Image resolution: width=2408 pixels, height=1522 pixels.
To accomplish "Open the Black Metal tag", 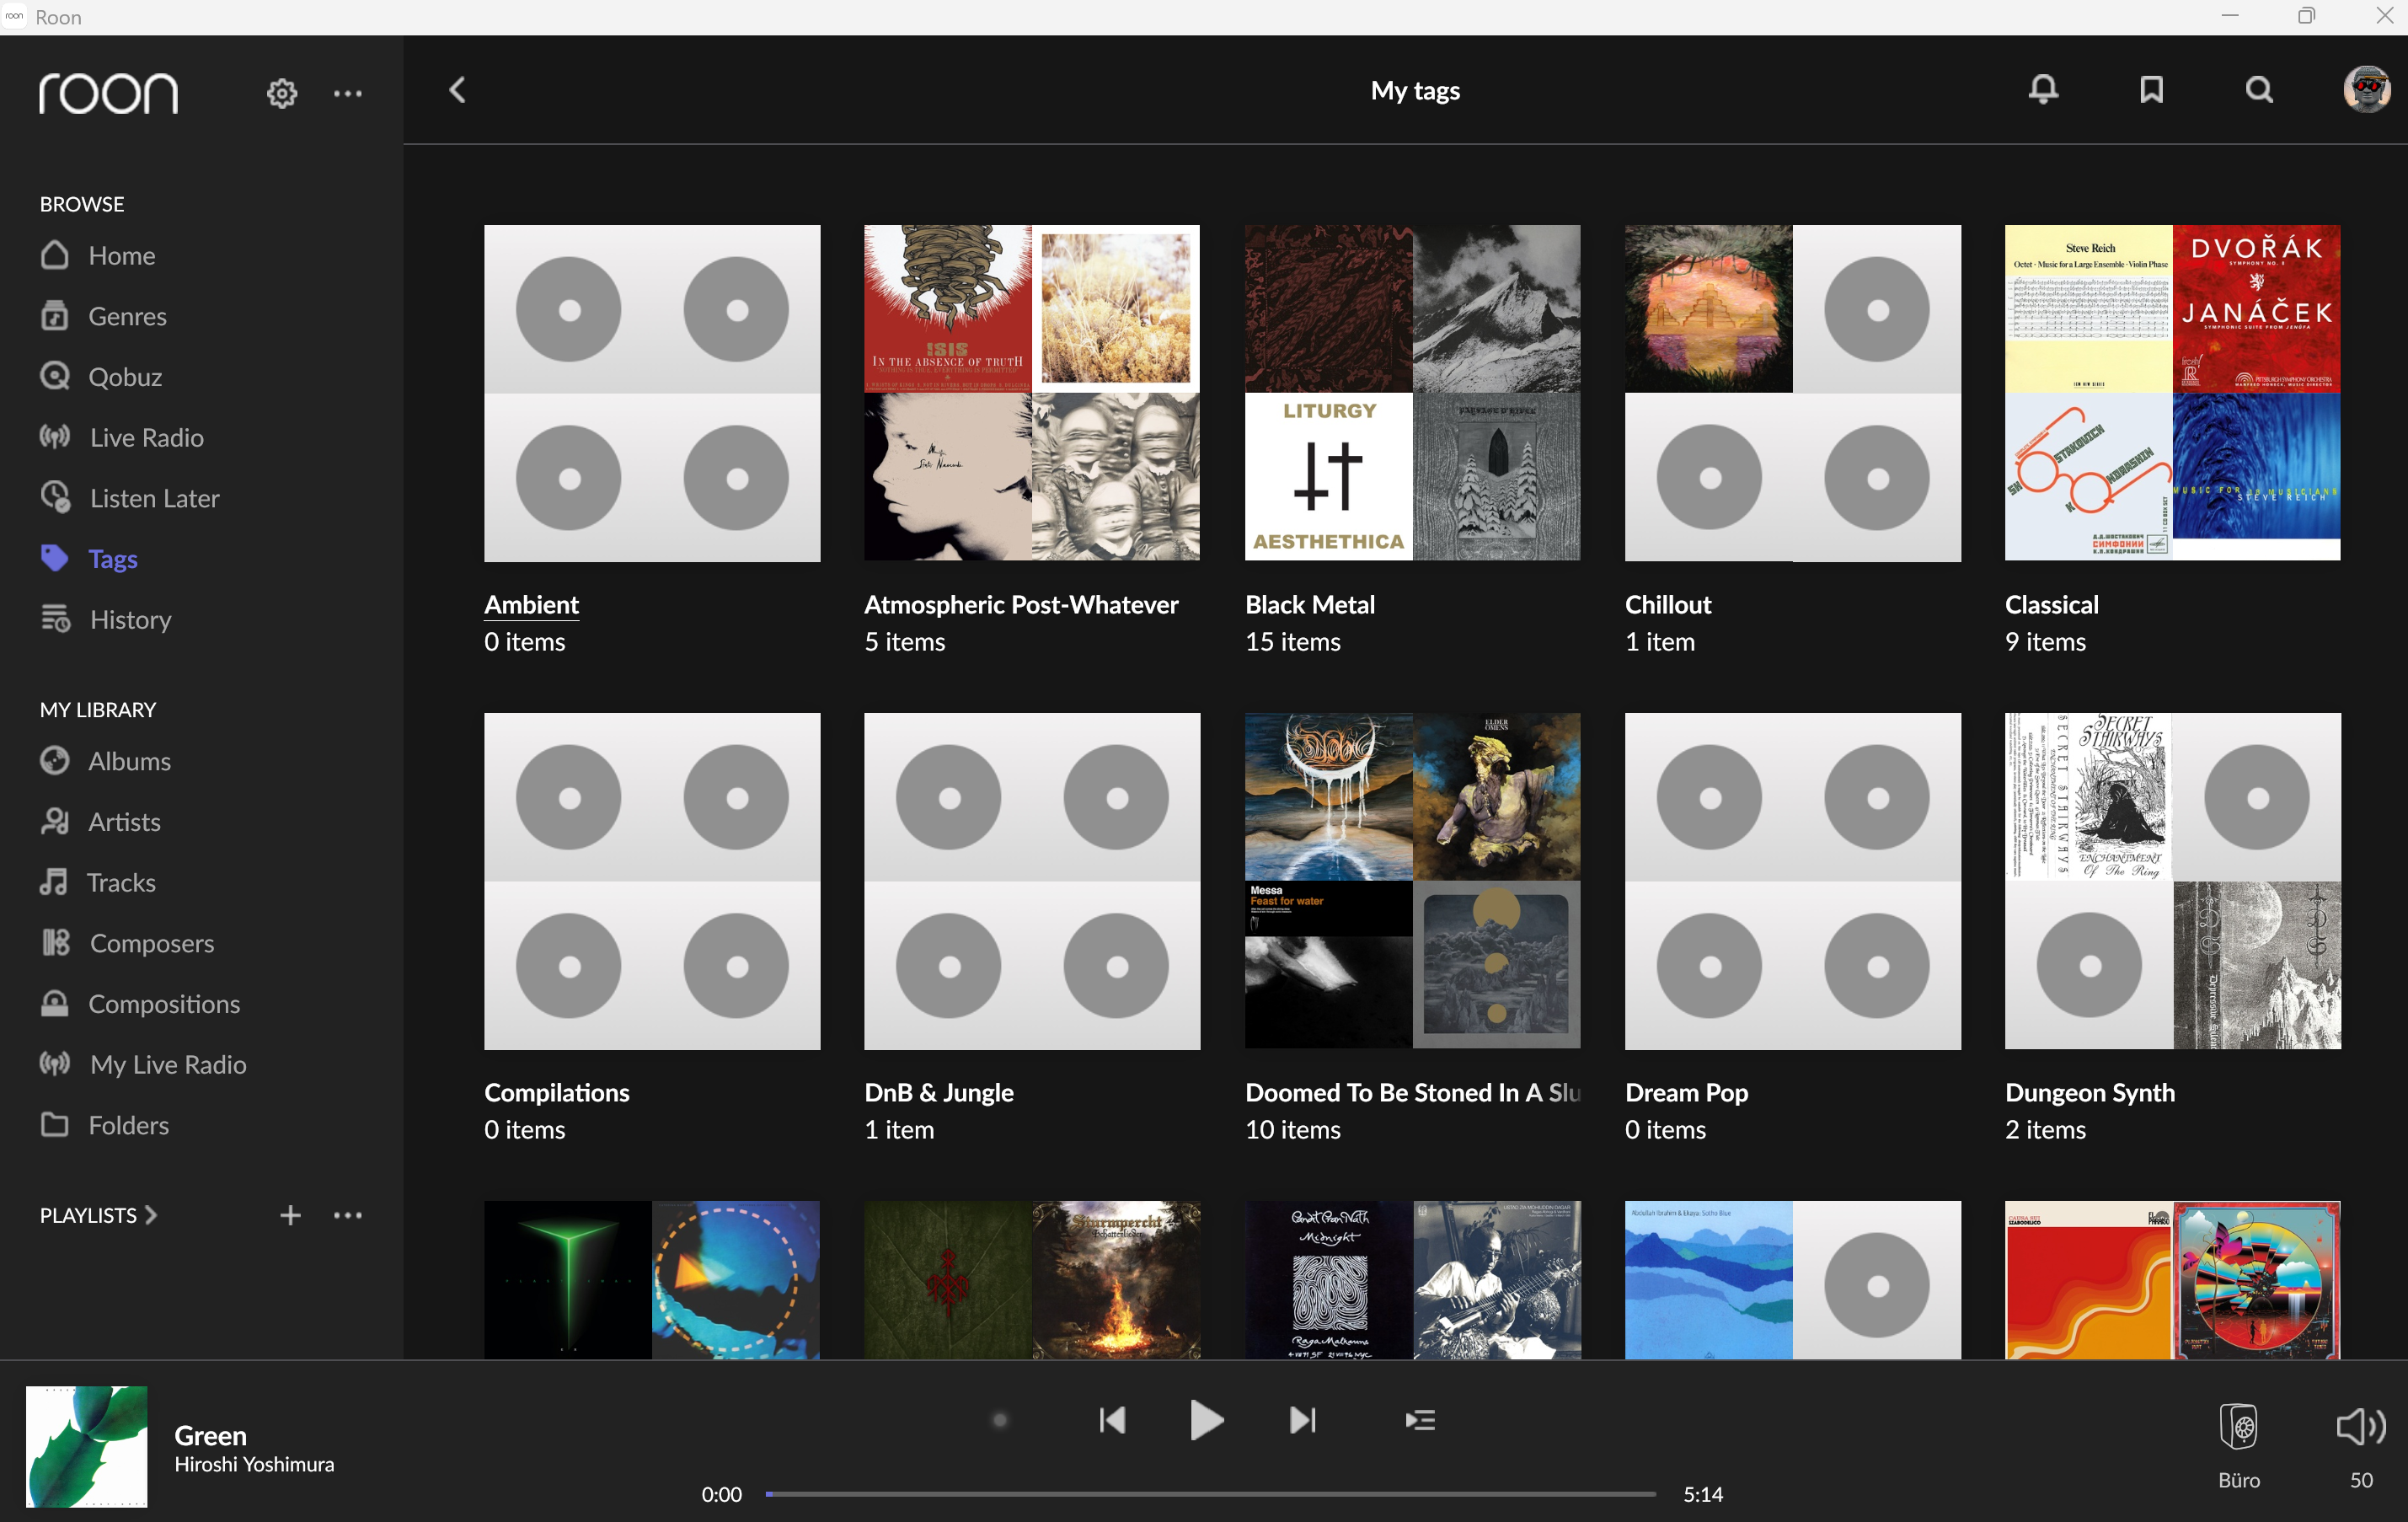I will (x=1309, y=604).
